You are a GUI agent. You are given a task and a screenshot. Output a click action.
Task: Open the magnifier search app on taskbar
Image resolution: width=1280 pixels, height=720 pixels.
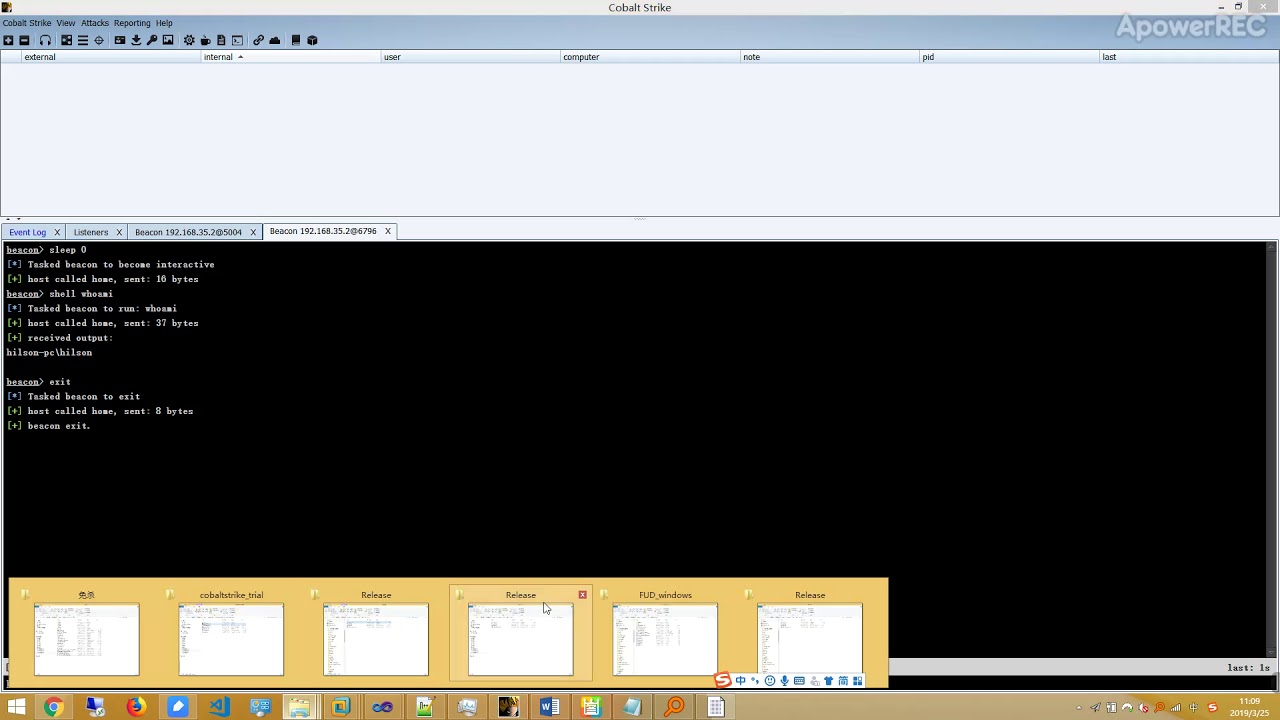click(x=675, y=707)
